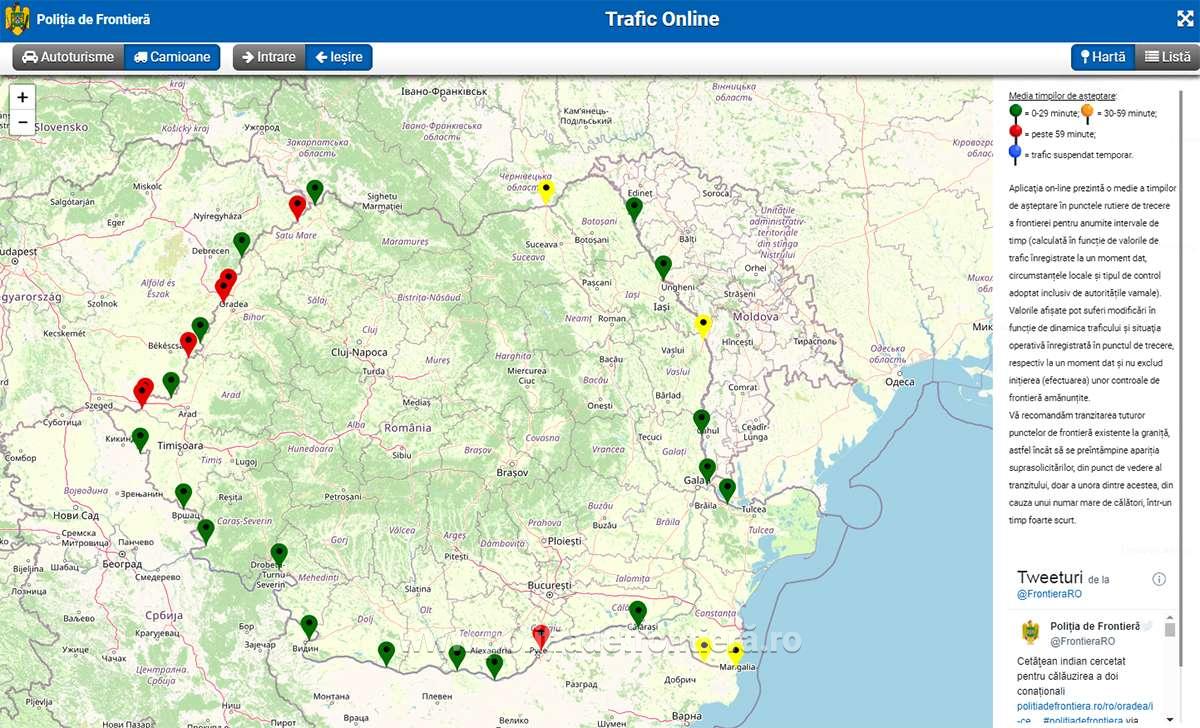The height and width of the screenshot is (728, 1200).
Task: Zoom out of the map
Action: click(23, 122)
